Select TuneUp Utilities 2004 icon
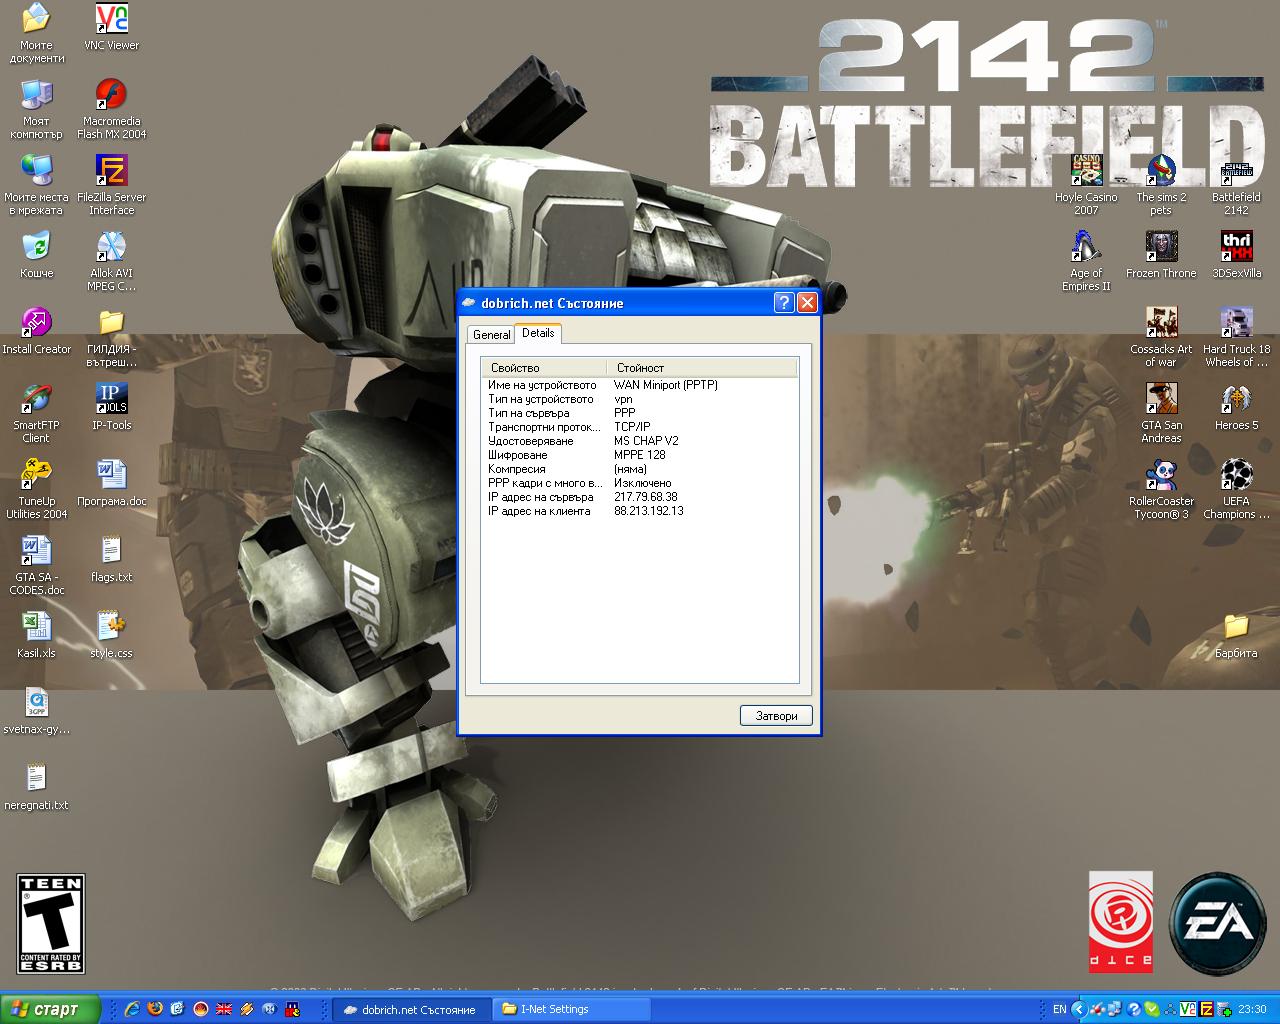 tap(37, 490)
